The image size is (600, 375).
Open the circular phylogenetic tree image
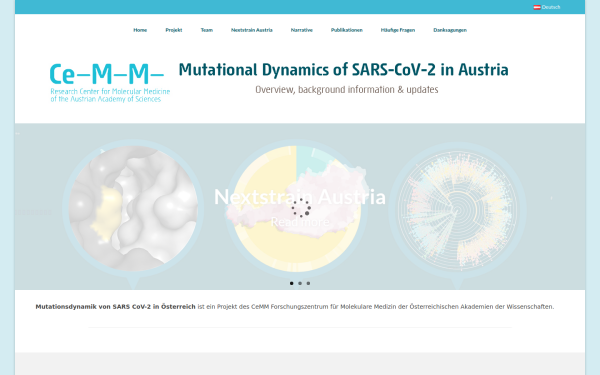click(x=457, y=210)
